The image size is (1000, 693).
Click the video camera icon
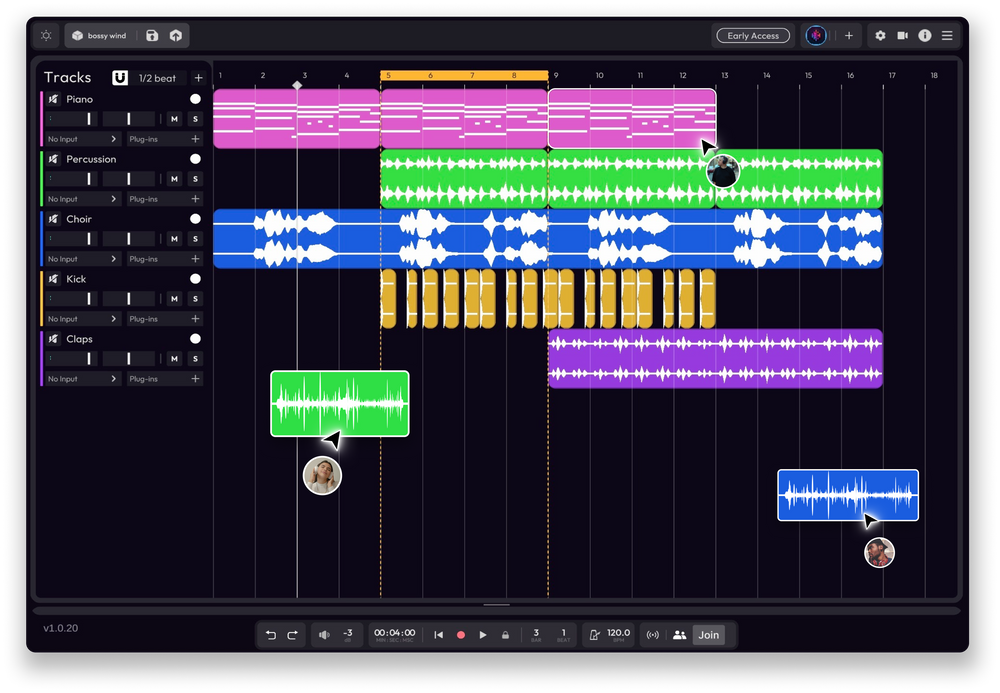(902, 36)
